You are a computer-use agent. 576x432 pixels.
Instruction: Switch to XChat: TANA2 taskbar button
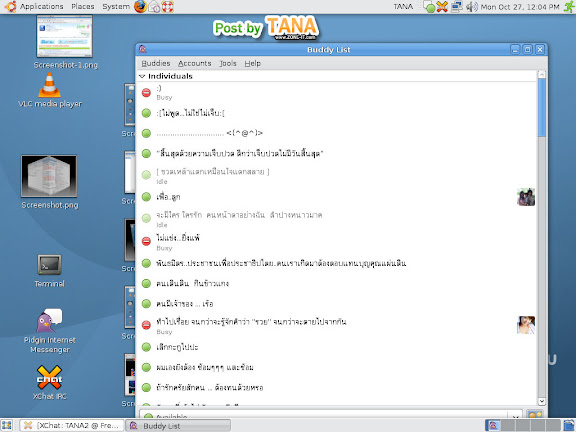pyautogui.click(x=72, y=425)
